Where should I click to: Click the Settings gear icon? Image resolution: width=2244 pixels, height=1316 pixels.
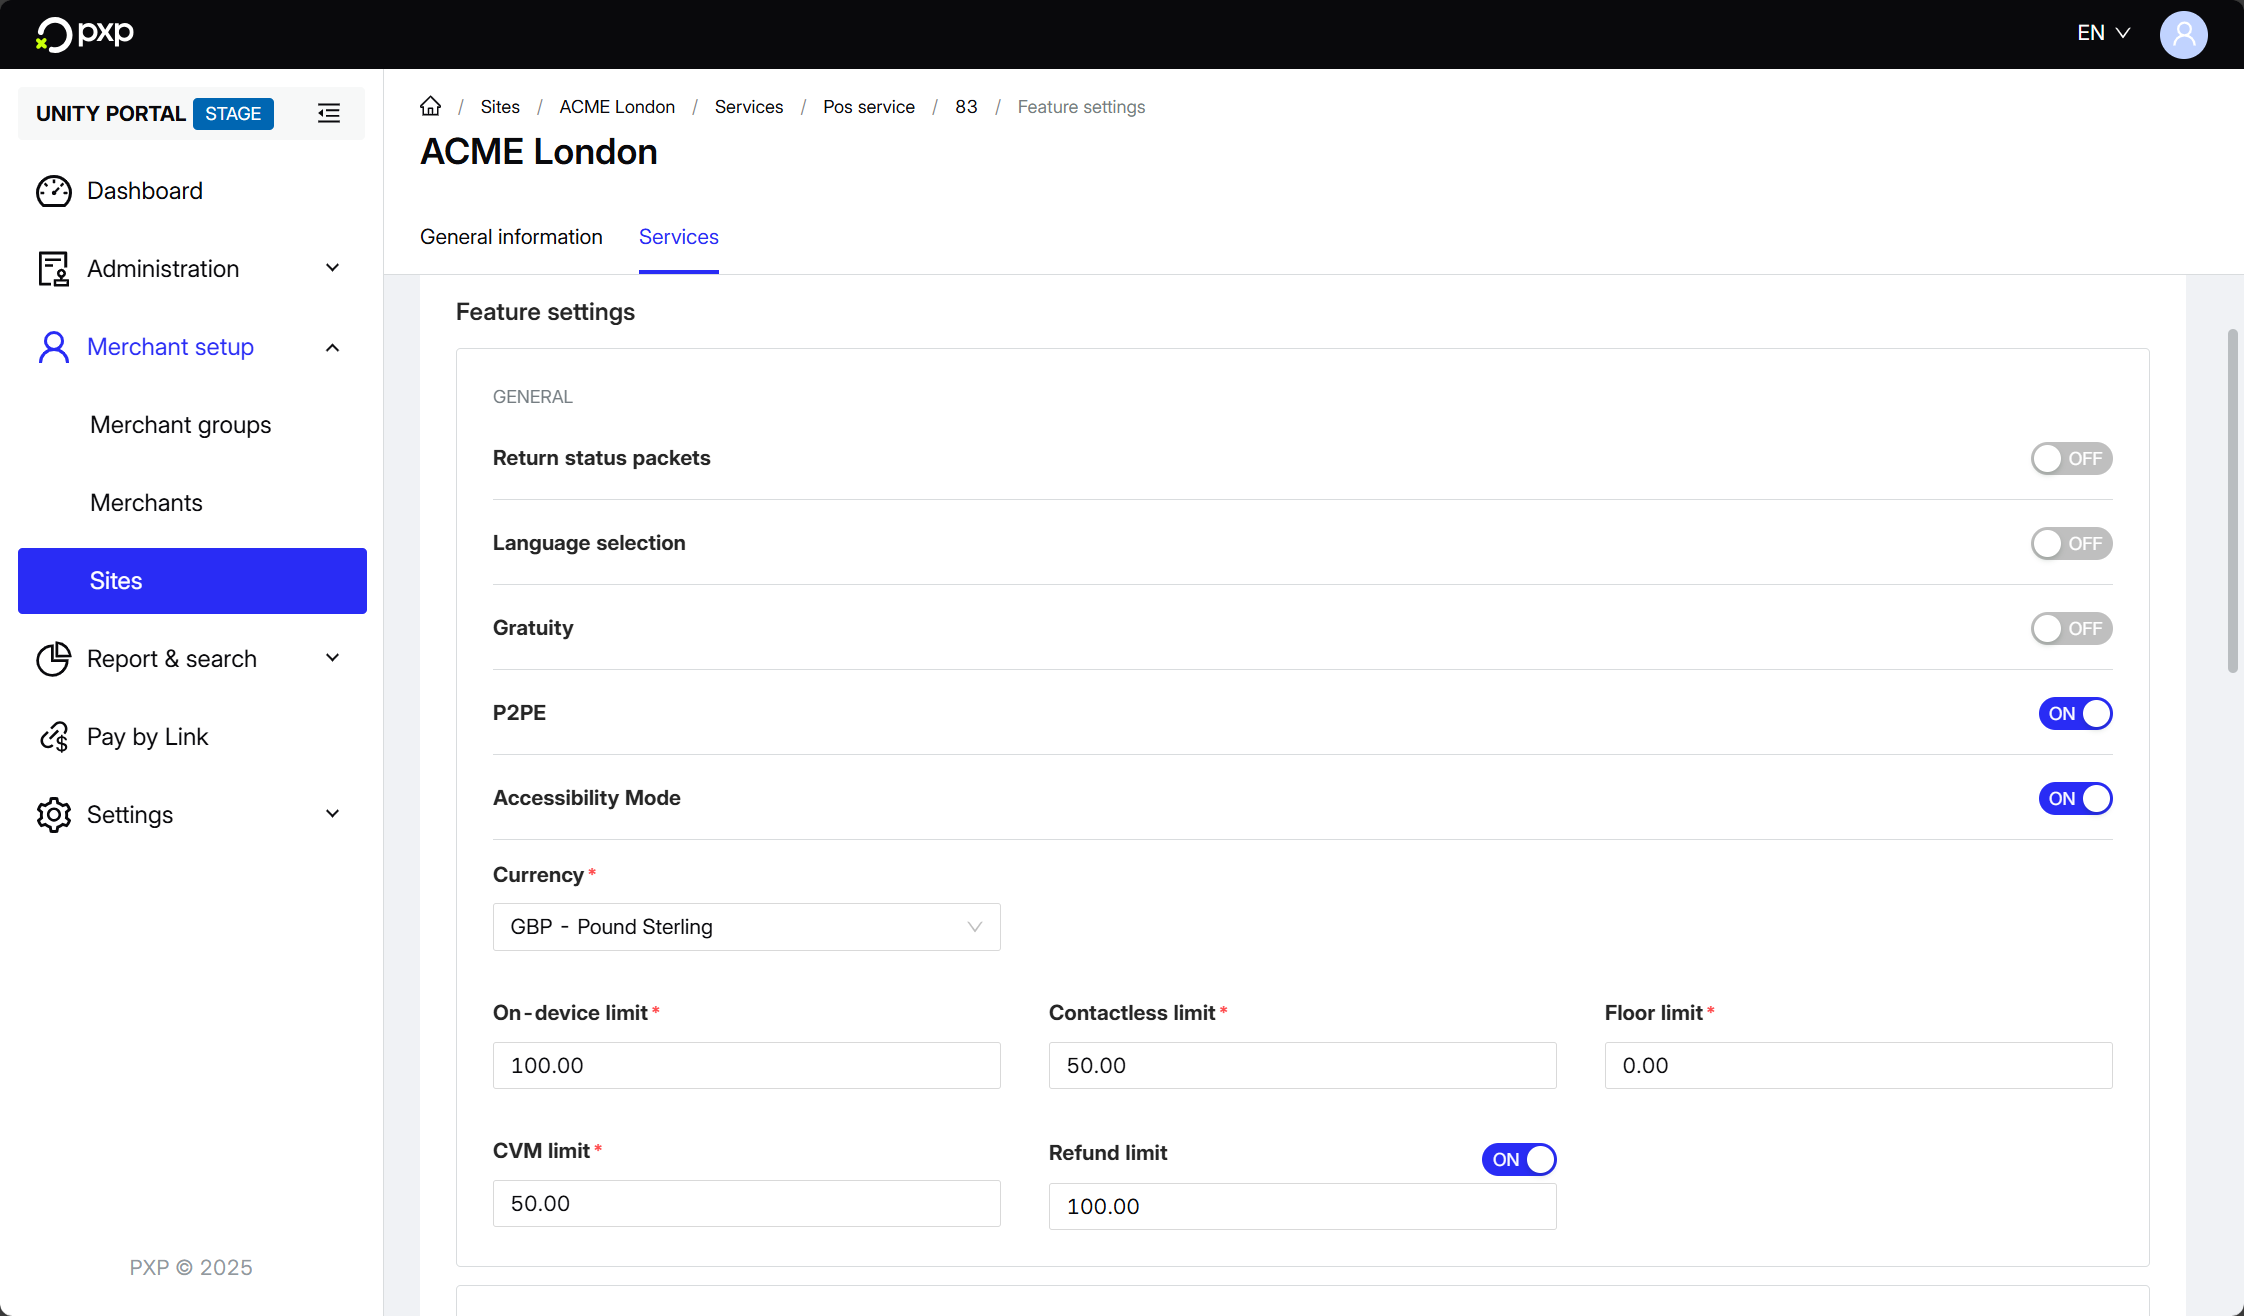coord(54,815)
